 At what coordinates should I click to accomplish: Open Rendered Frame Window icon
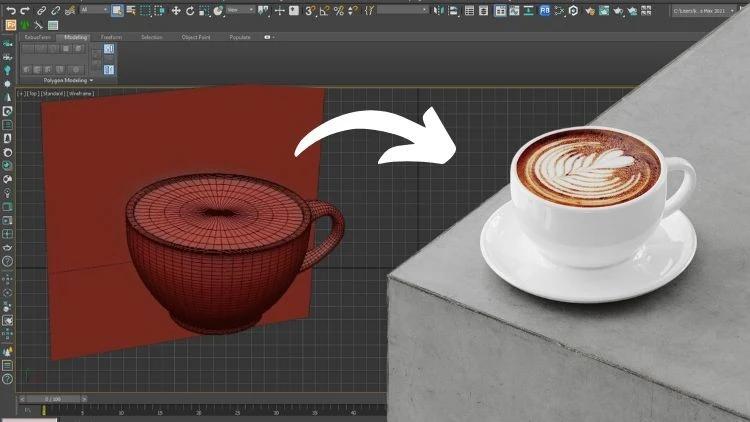click(x=604, y=10)
